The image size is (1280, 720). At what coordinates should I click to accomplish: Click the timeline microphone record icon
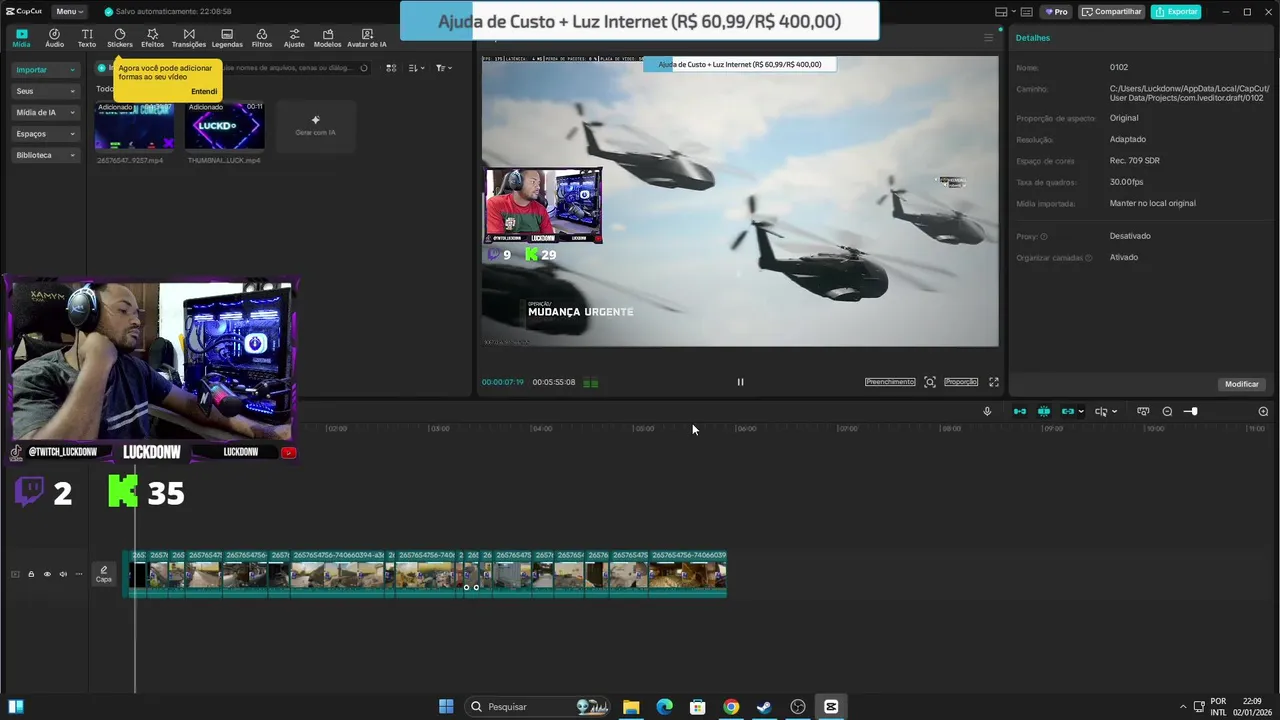coord(987,411)
